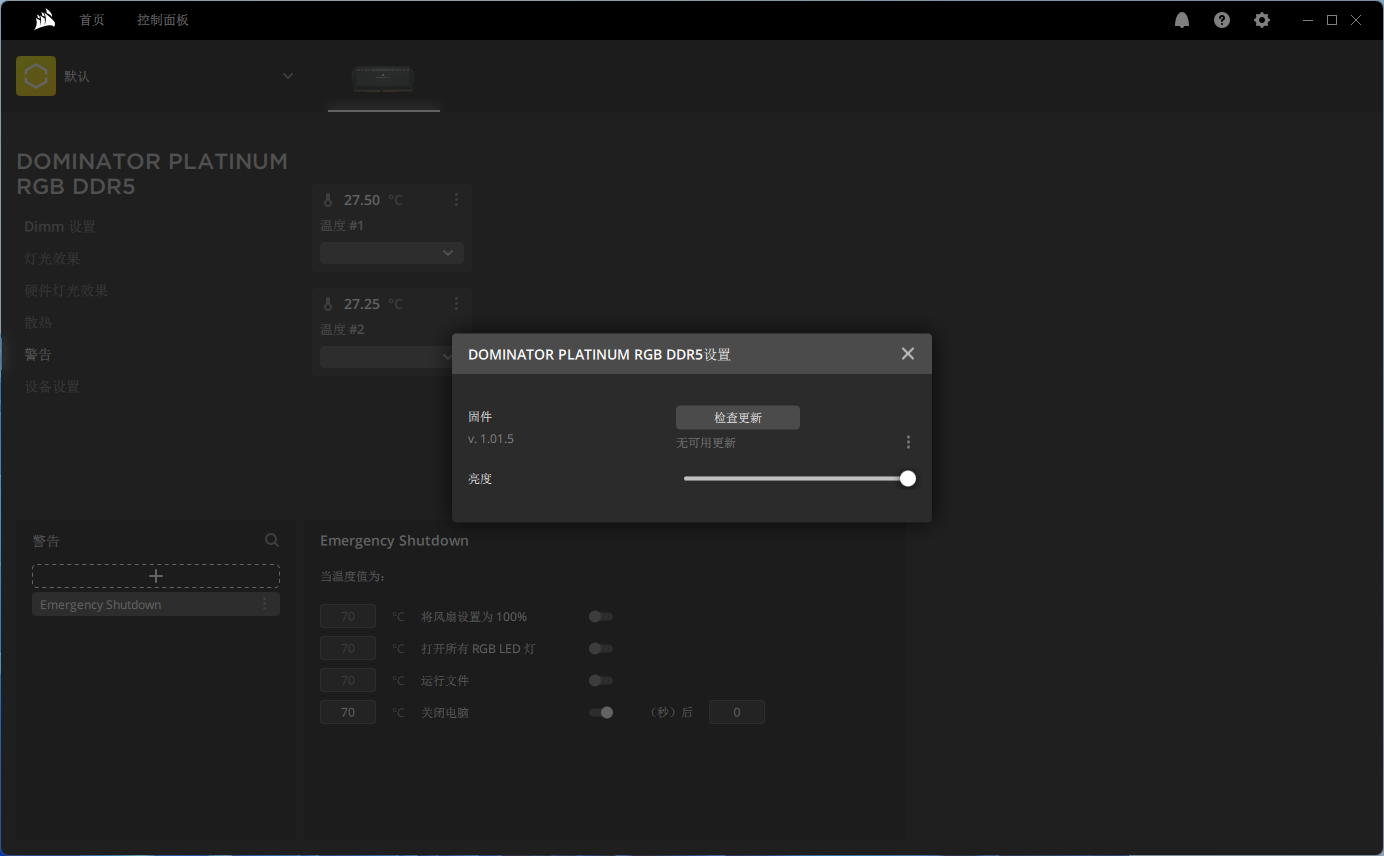Open the dropdown under 温度 #1
The height and width of the screenshot is (856, 1384).
pos(391,253)
